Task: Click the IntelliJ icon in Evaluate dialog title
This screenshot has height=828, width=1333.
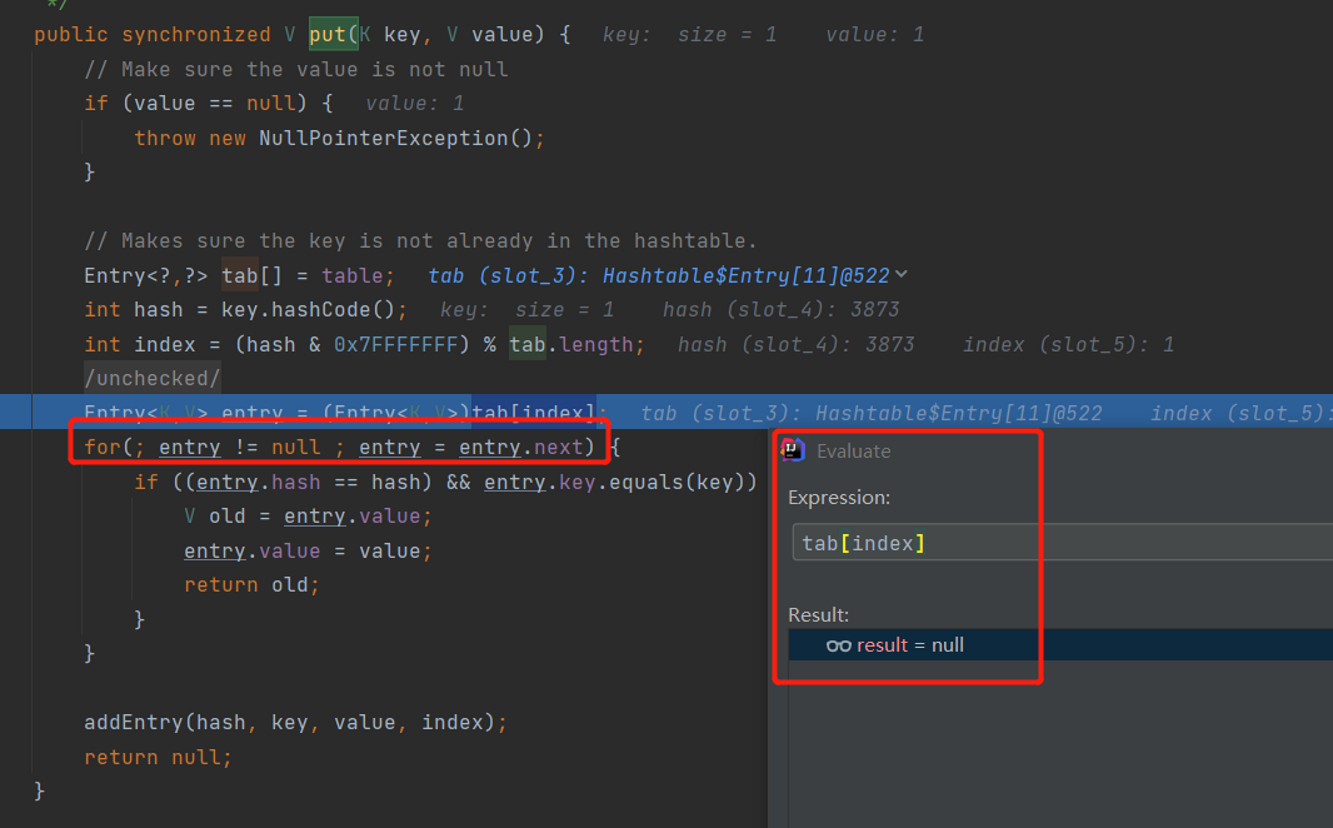Action: pos(793,450)
